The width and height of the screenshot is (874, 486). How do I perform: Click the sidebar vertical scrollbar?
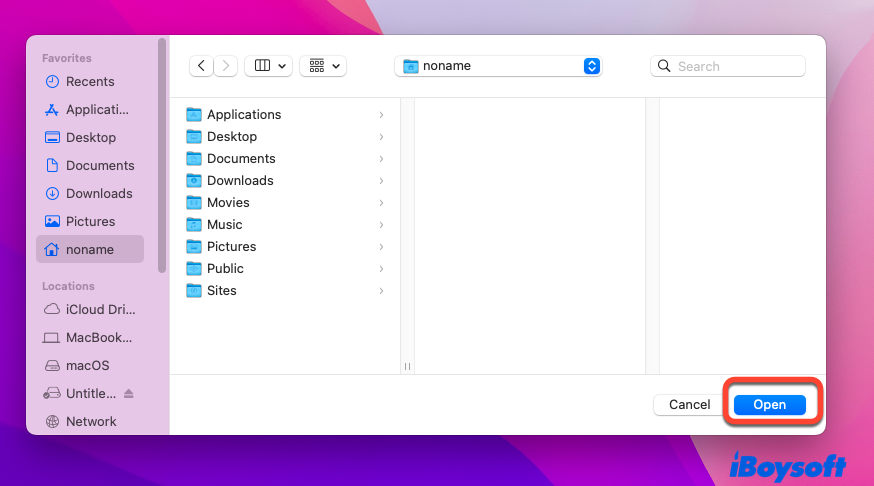click(162, 155)
